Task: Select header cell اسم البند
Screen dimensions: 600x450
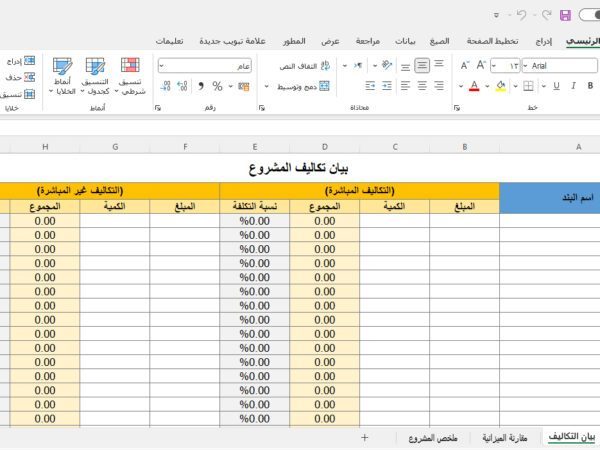Action: [550, 198]
